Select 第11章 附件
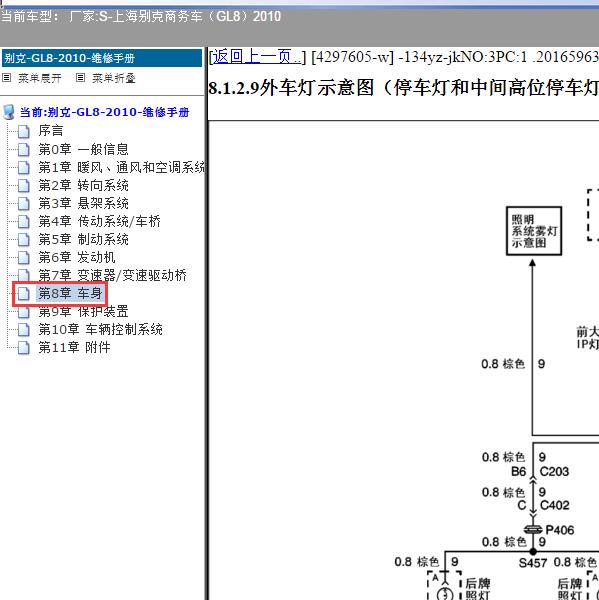Image resolution: width=599 pixels, height=600 pixels. click(x=74, y=347)
